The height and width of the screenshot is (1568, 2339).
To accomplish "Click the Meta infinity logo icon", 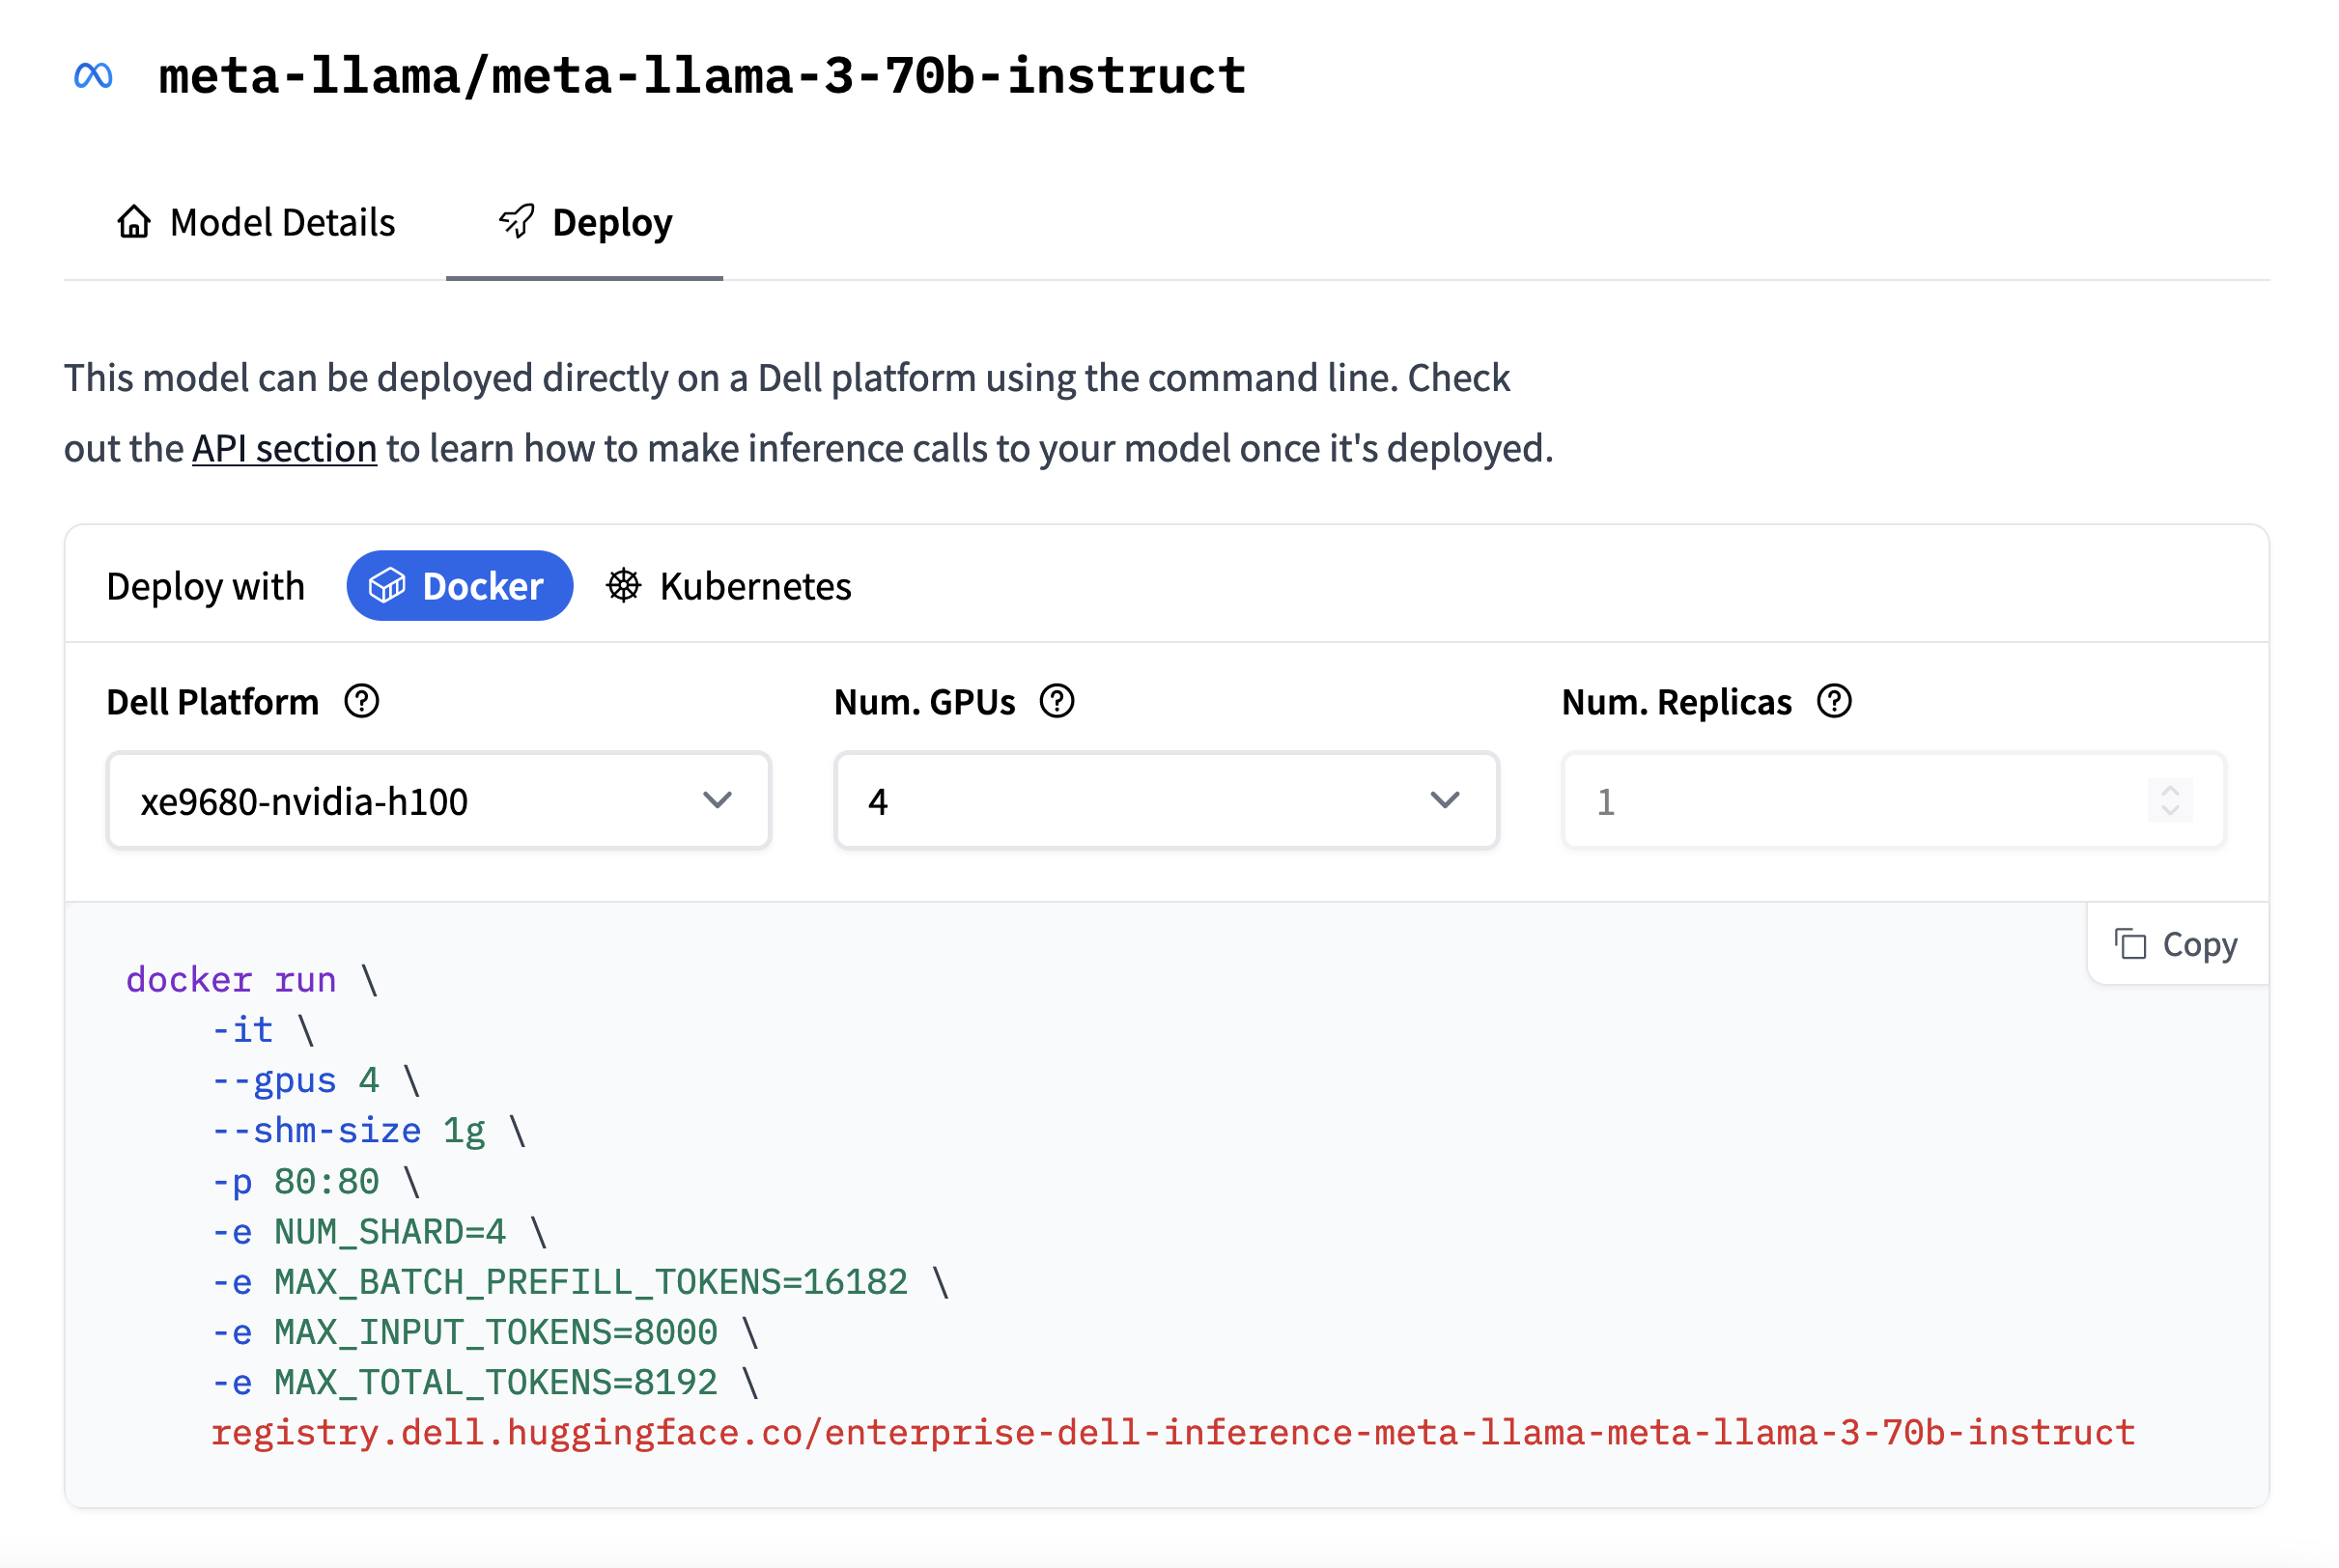I will click(x=93, y=76).
